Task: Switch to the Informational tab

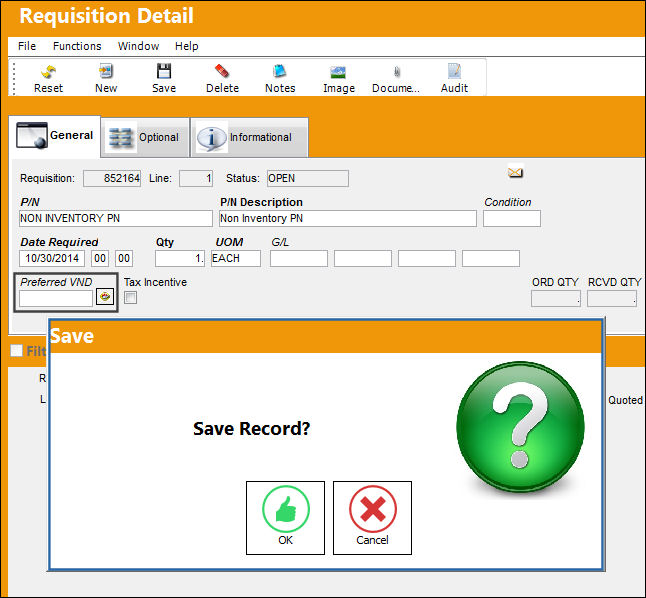Action: (x=249, y=138)
